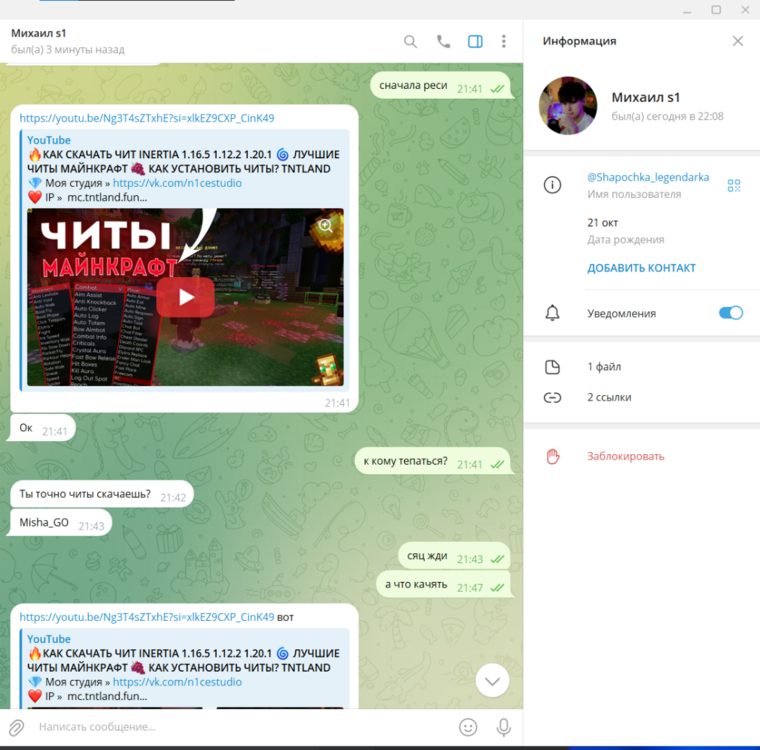Click the @Shapochka_legendarka username
The height and width of the screenshot is (750, 760).
point(648,177)
